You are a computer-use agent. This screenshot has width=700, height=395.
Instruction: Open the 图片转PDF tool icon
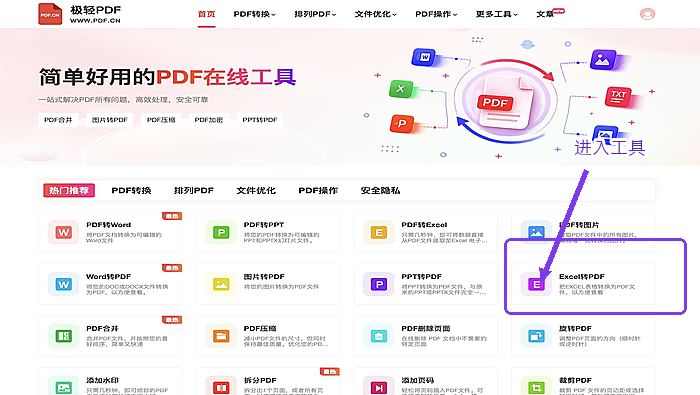(221, 284)
